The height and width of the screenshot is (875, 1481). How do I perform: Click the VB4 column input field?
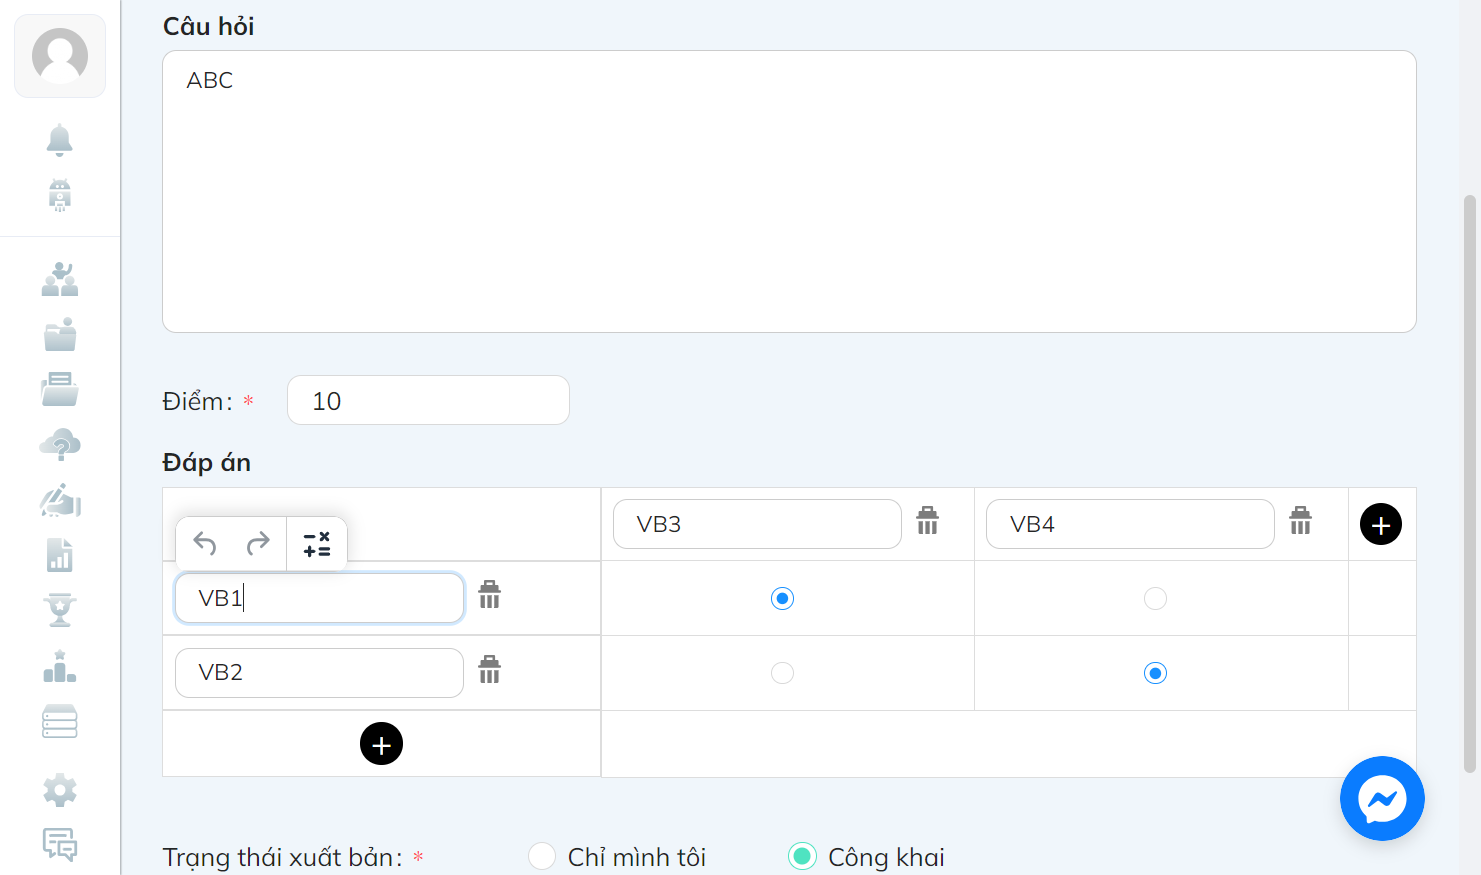1130,524
